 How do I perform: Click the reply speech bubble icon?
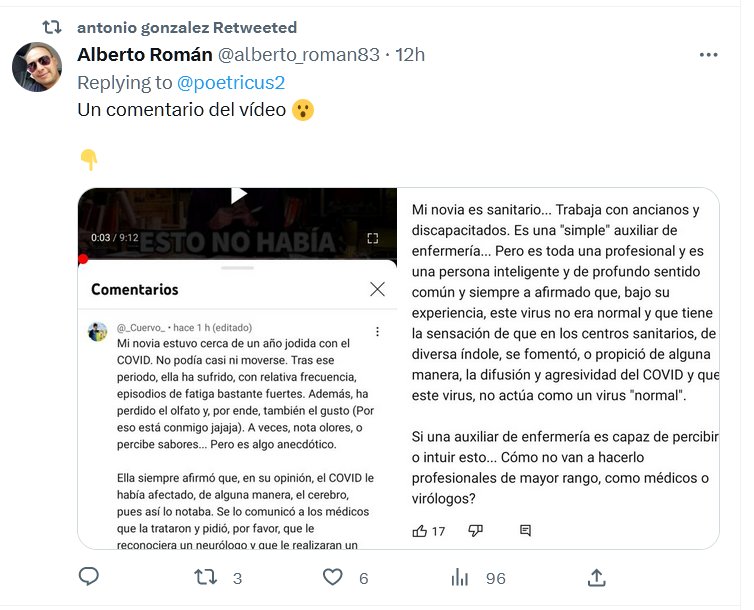[88, 576]
